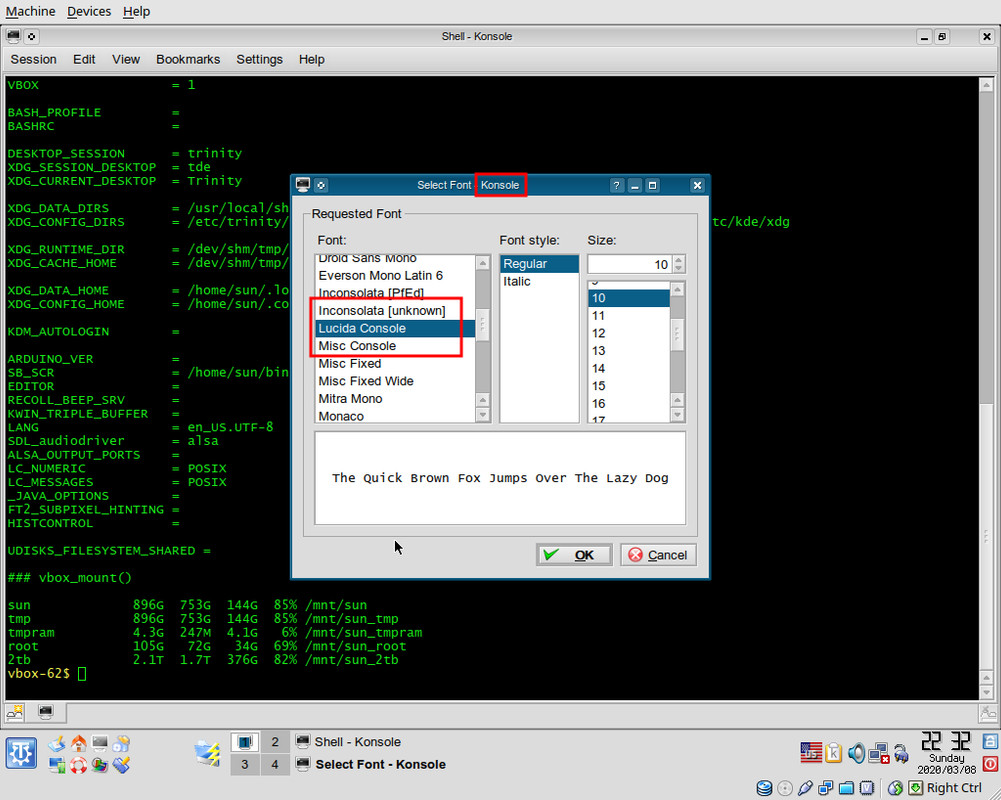The image size is (1001, 800).
Task: Open the Settings menu in Konsole
Action: pyautogui.click(x=259, y=59)
